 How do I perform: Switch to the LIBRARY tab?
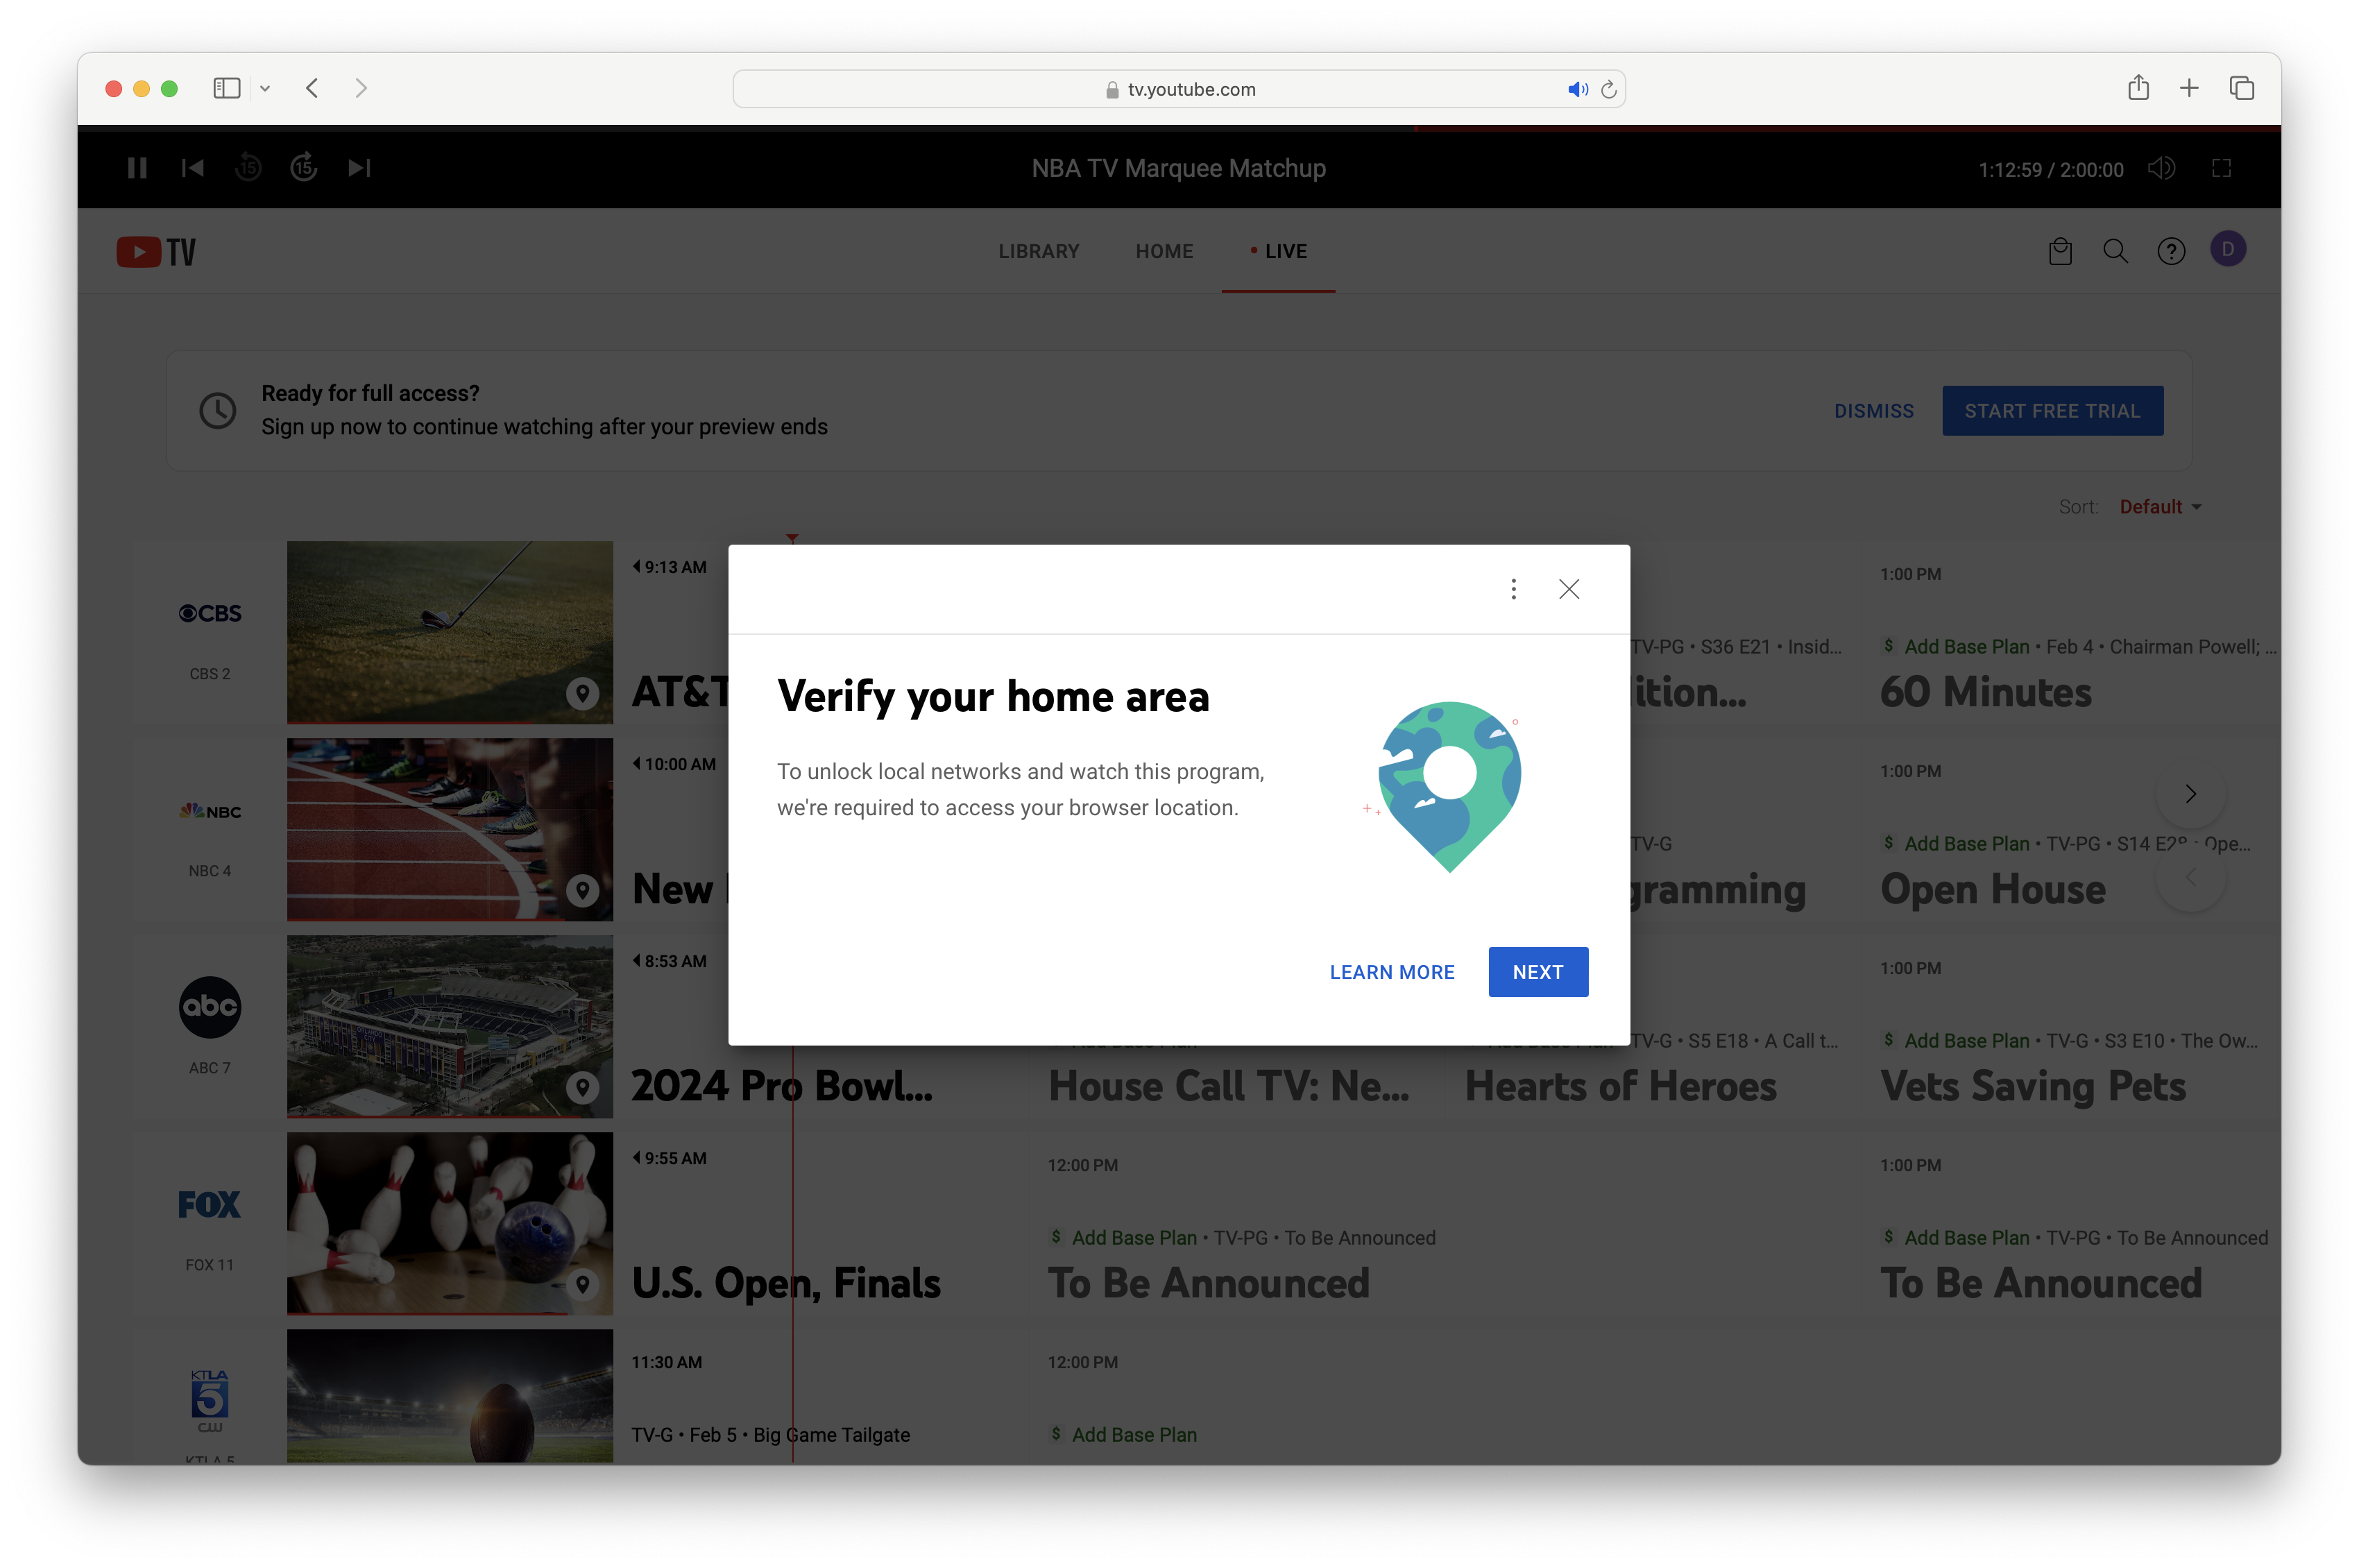coord(1039,251)
